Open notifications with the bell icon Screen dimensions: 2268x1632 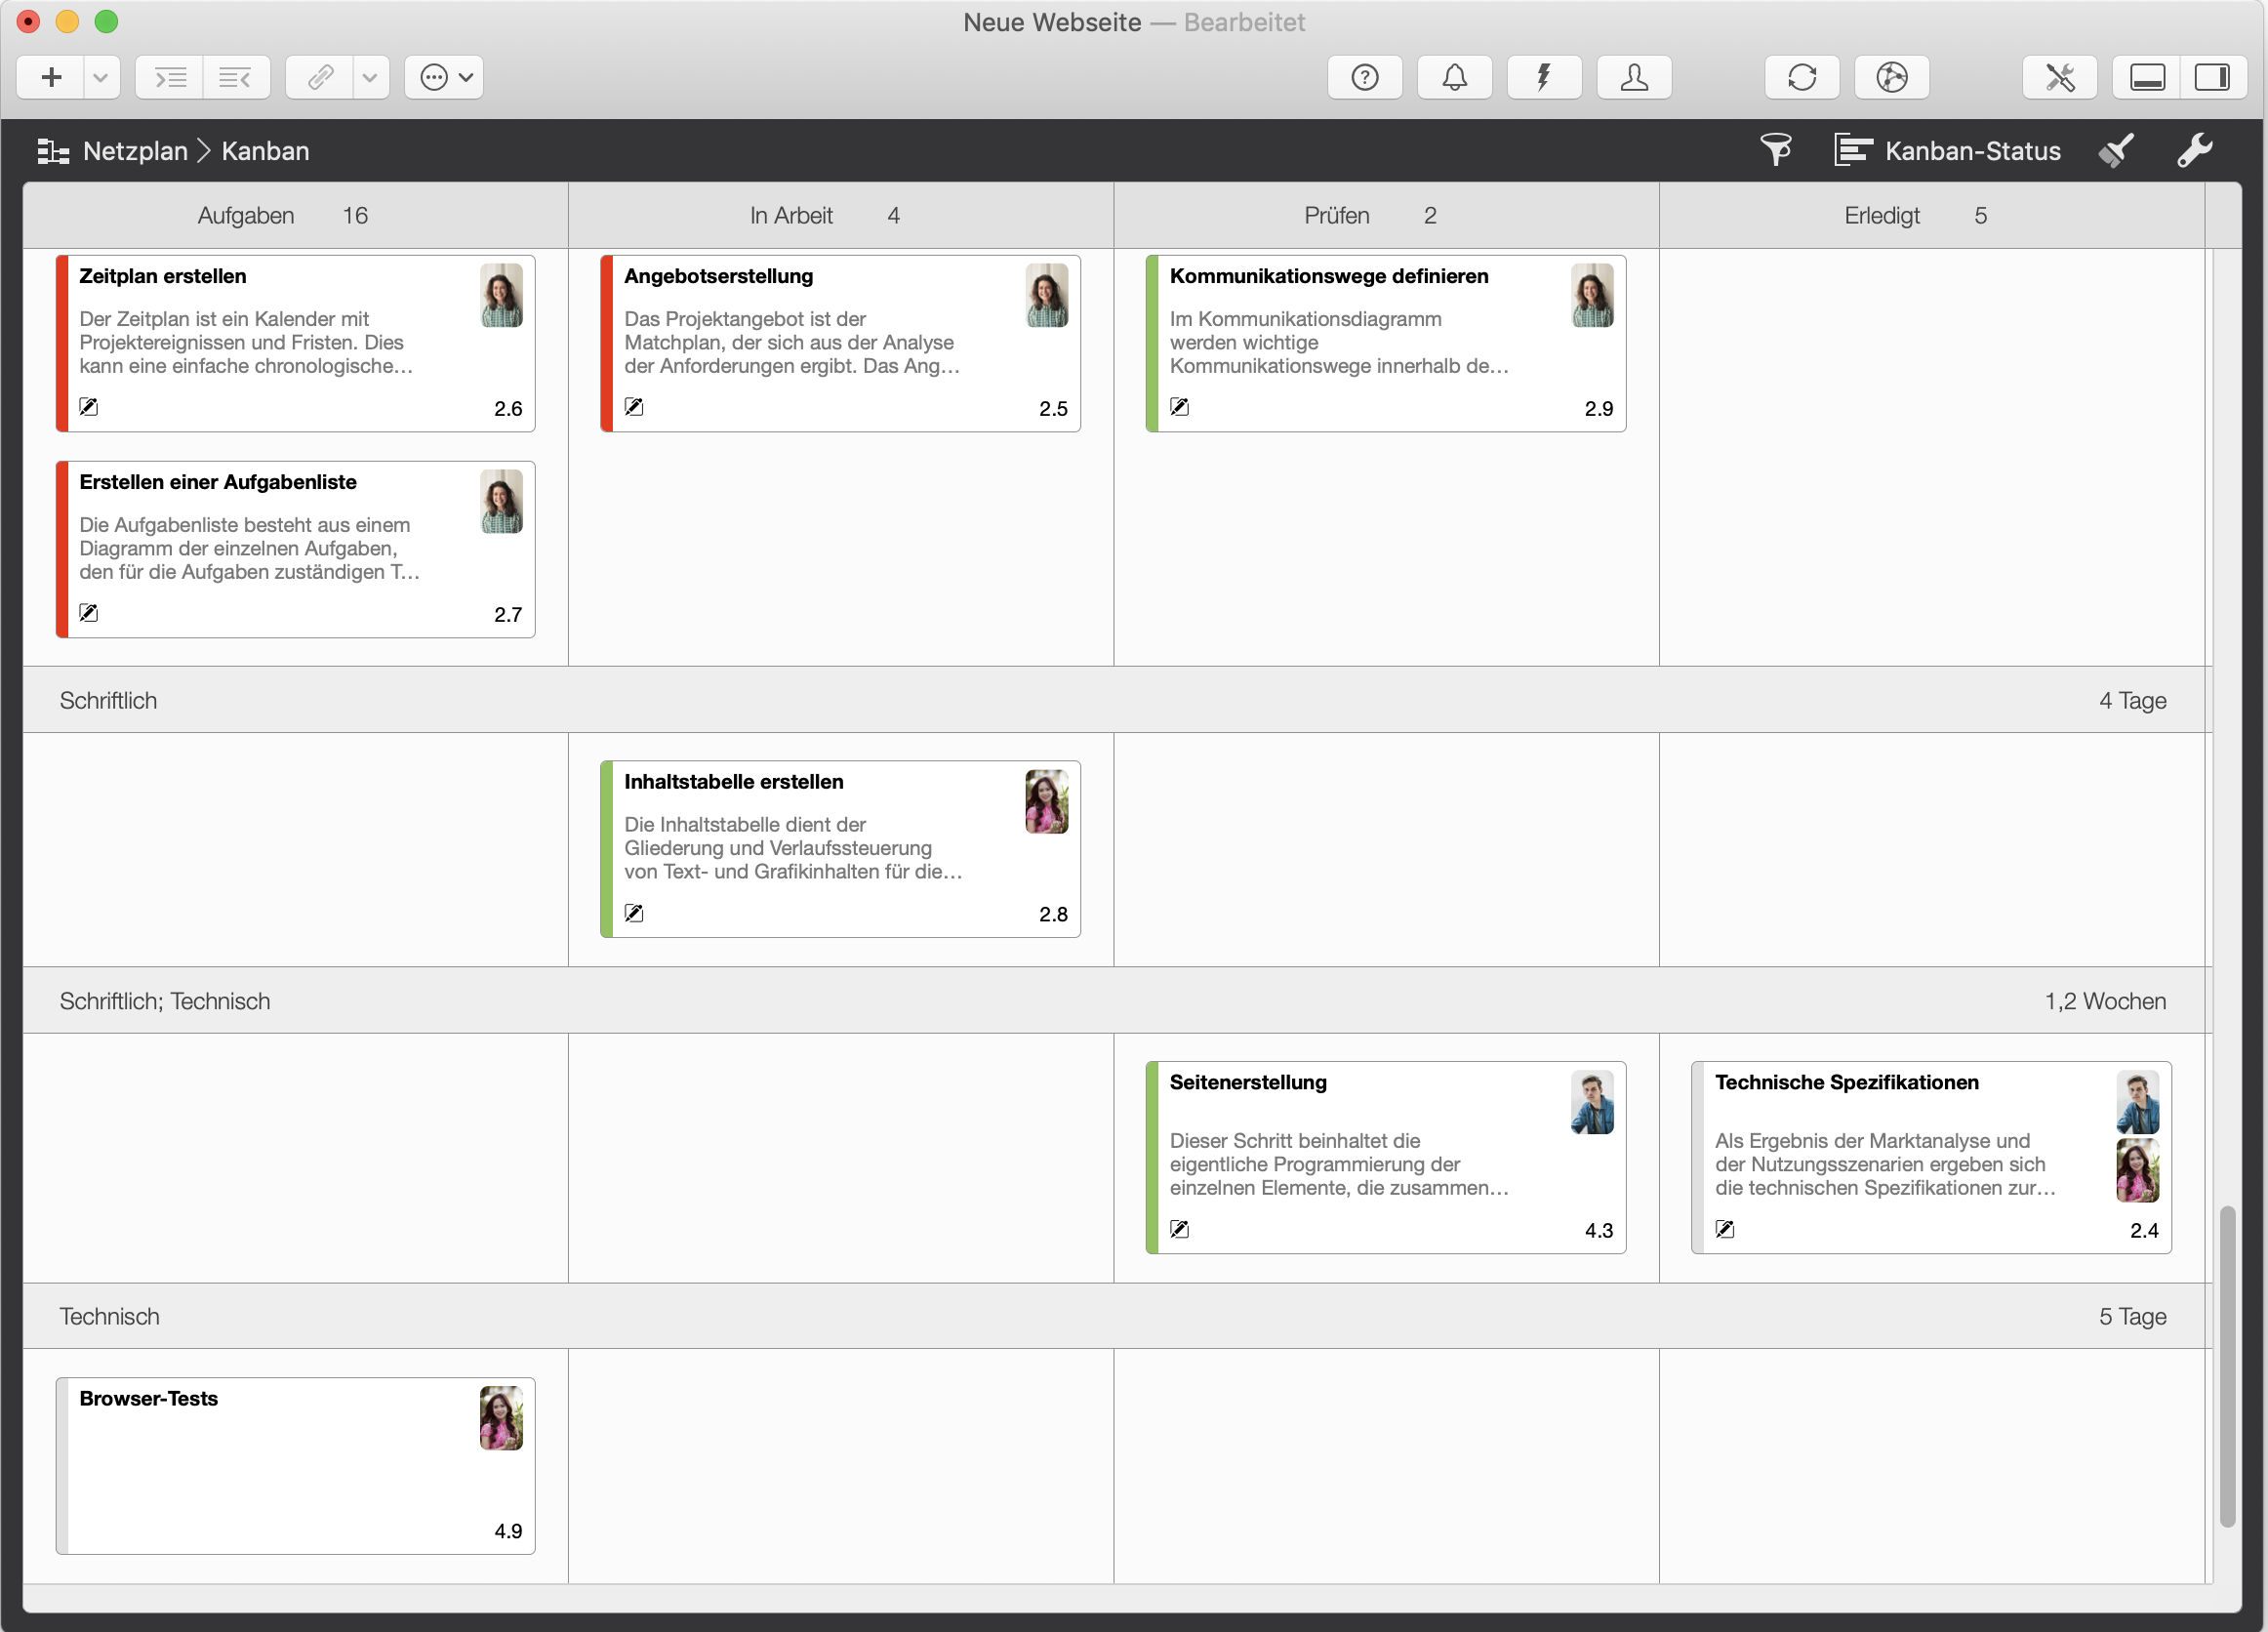point(1454,77)
